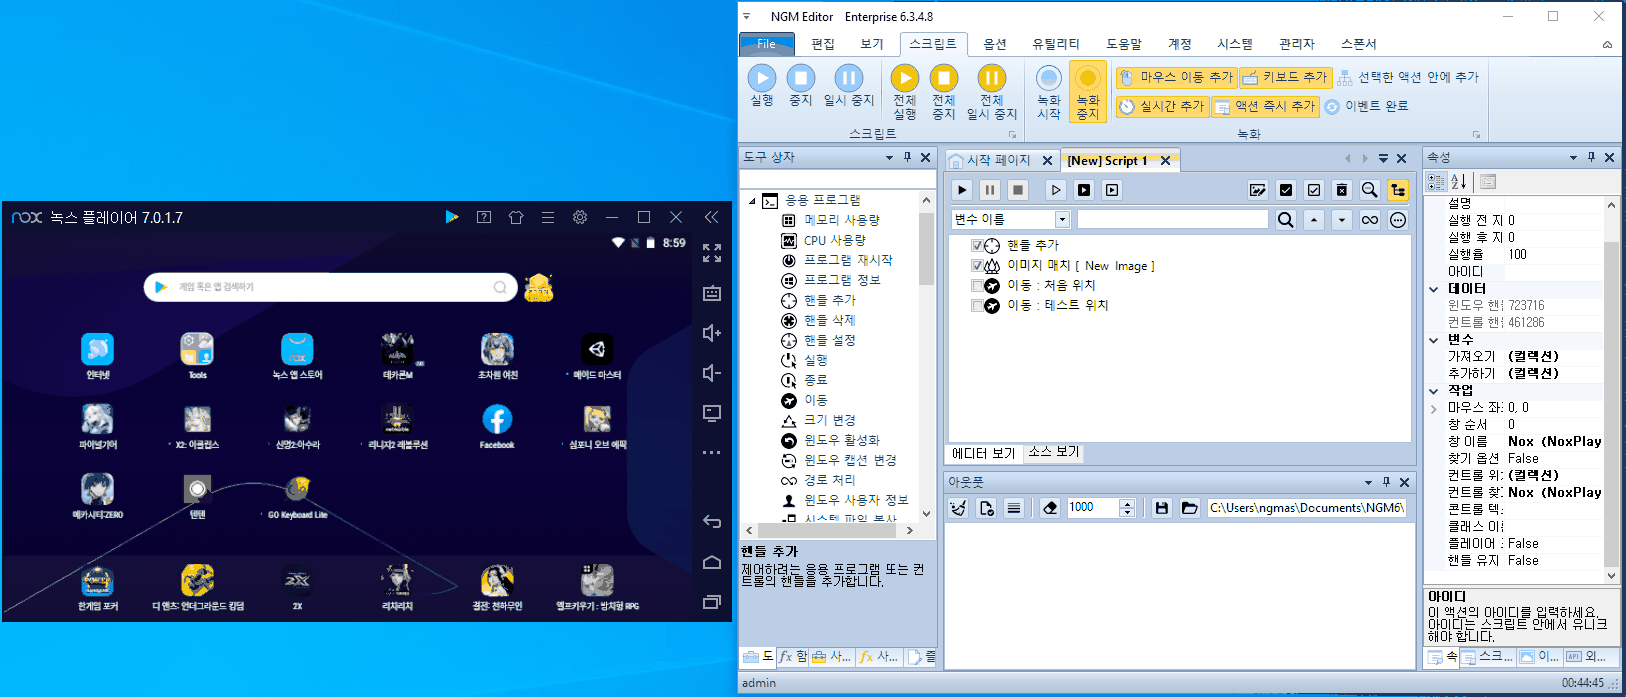Click the check-all icon in script toolbar
Viewport: 1626px width, 697px height.
(x=1286, y=190)
